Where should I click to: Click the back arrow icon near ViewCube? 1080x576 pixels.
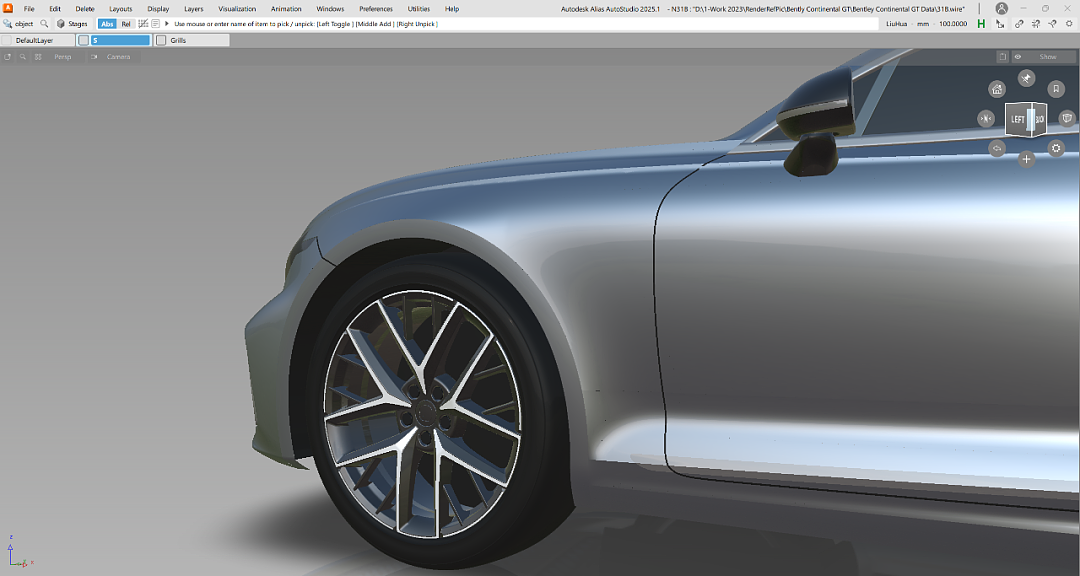(x=996, y=148)
